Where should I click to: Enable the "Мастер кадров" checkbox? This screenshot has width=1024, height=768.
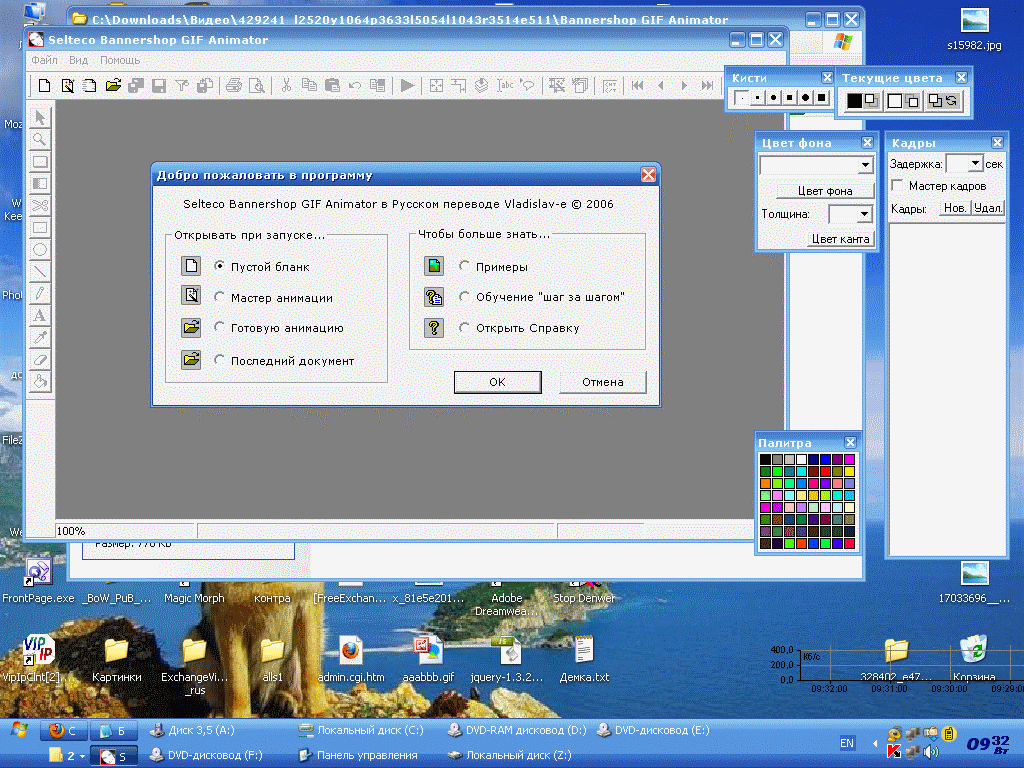tap(898, 186)
